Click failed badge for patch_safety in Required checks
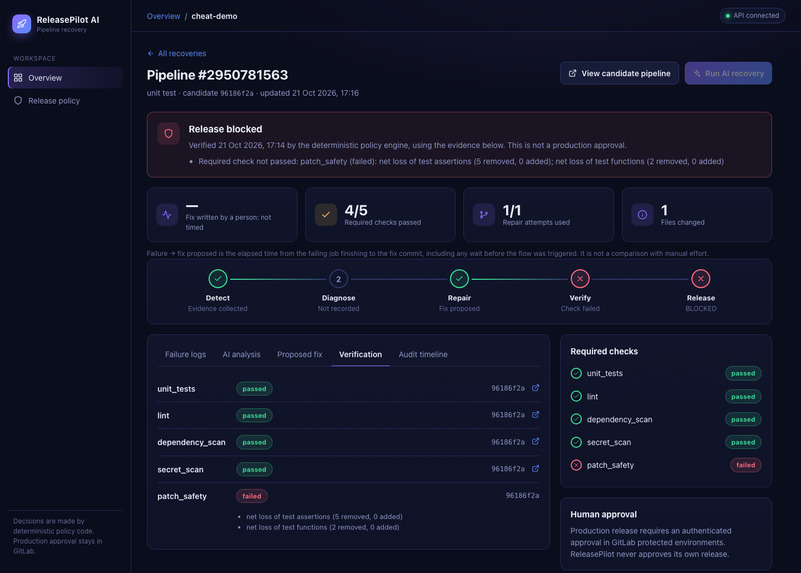801x573 pixels. [745, 465]
